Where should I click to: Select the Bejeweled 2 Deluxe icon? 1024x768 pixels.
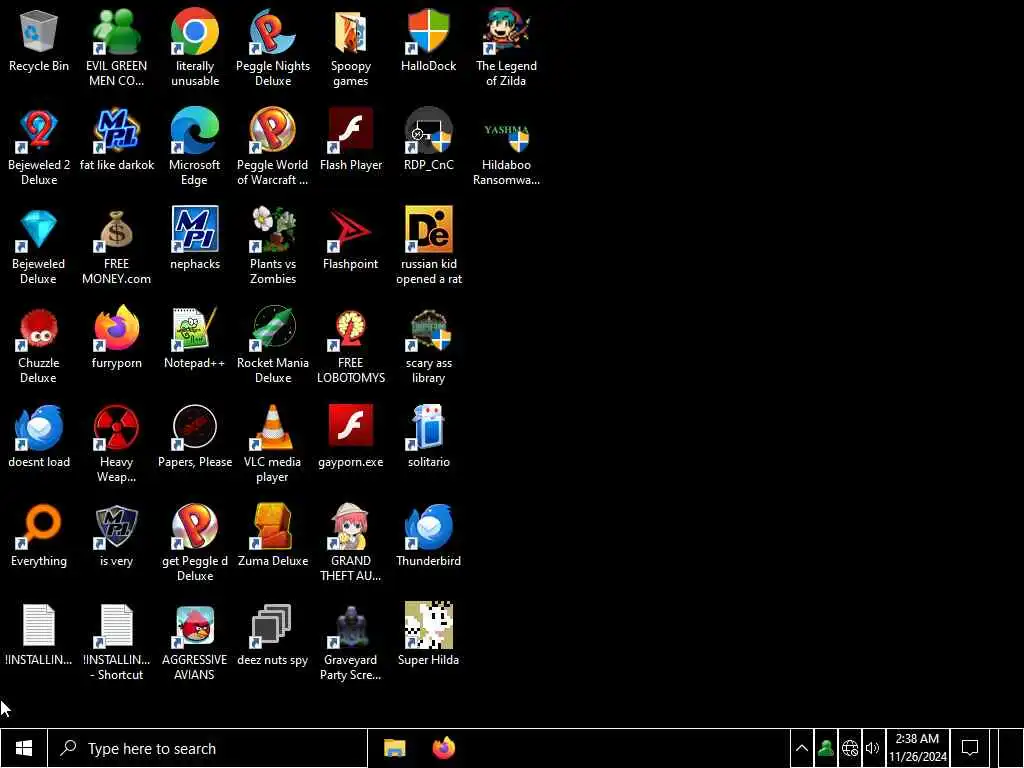(x=39, y=131)
